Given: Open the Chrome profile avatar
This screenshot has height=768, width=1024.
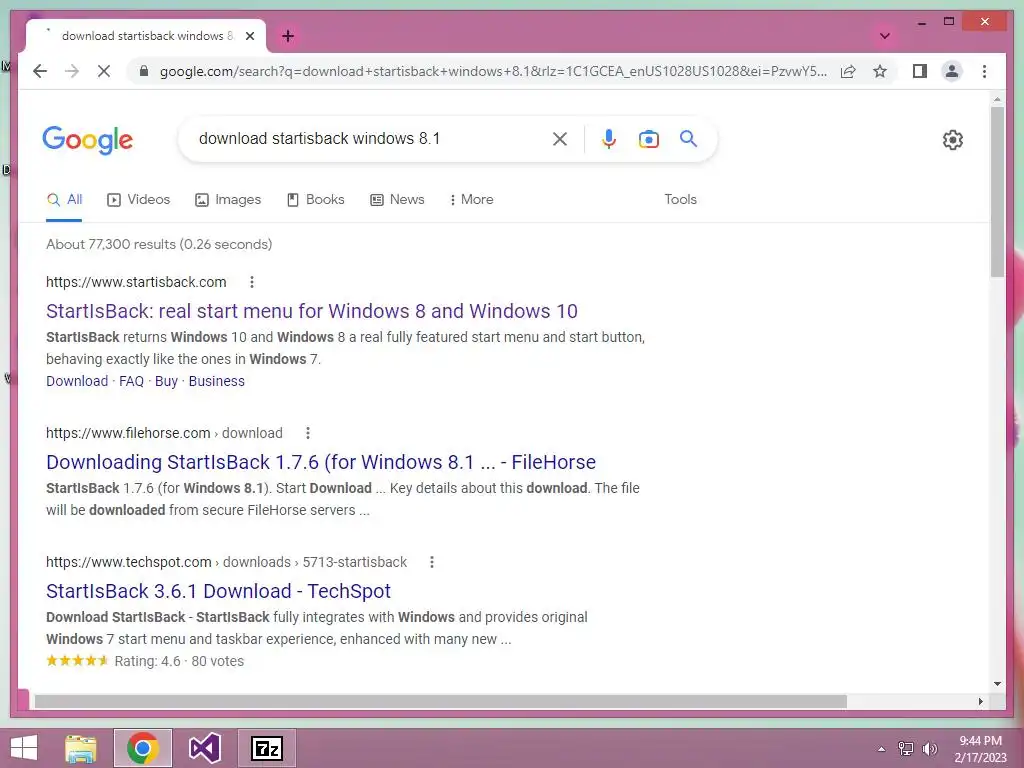Looking at the screenshot, I should (952, 71).
